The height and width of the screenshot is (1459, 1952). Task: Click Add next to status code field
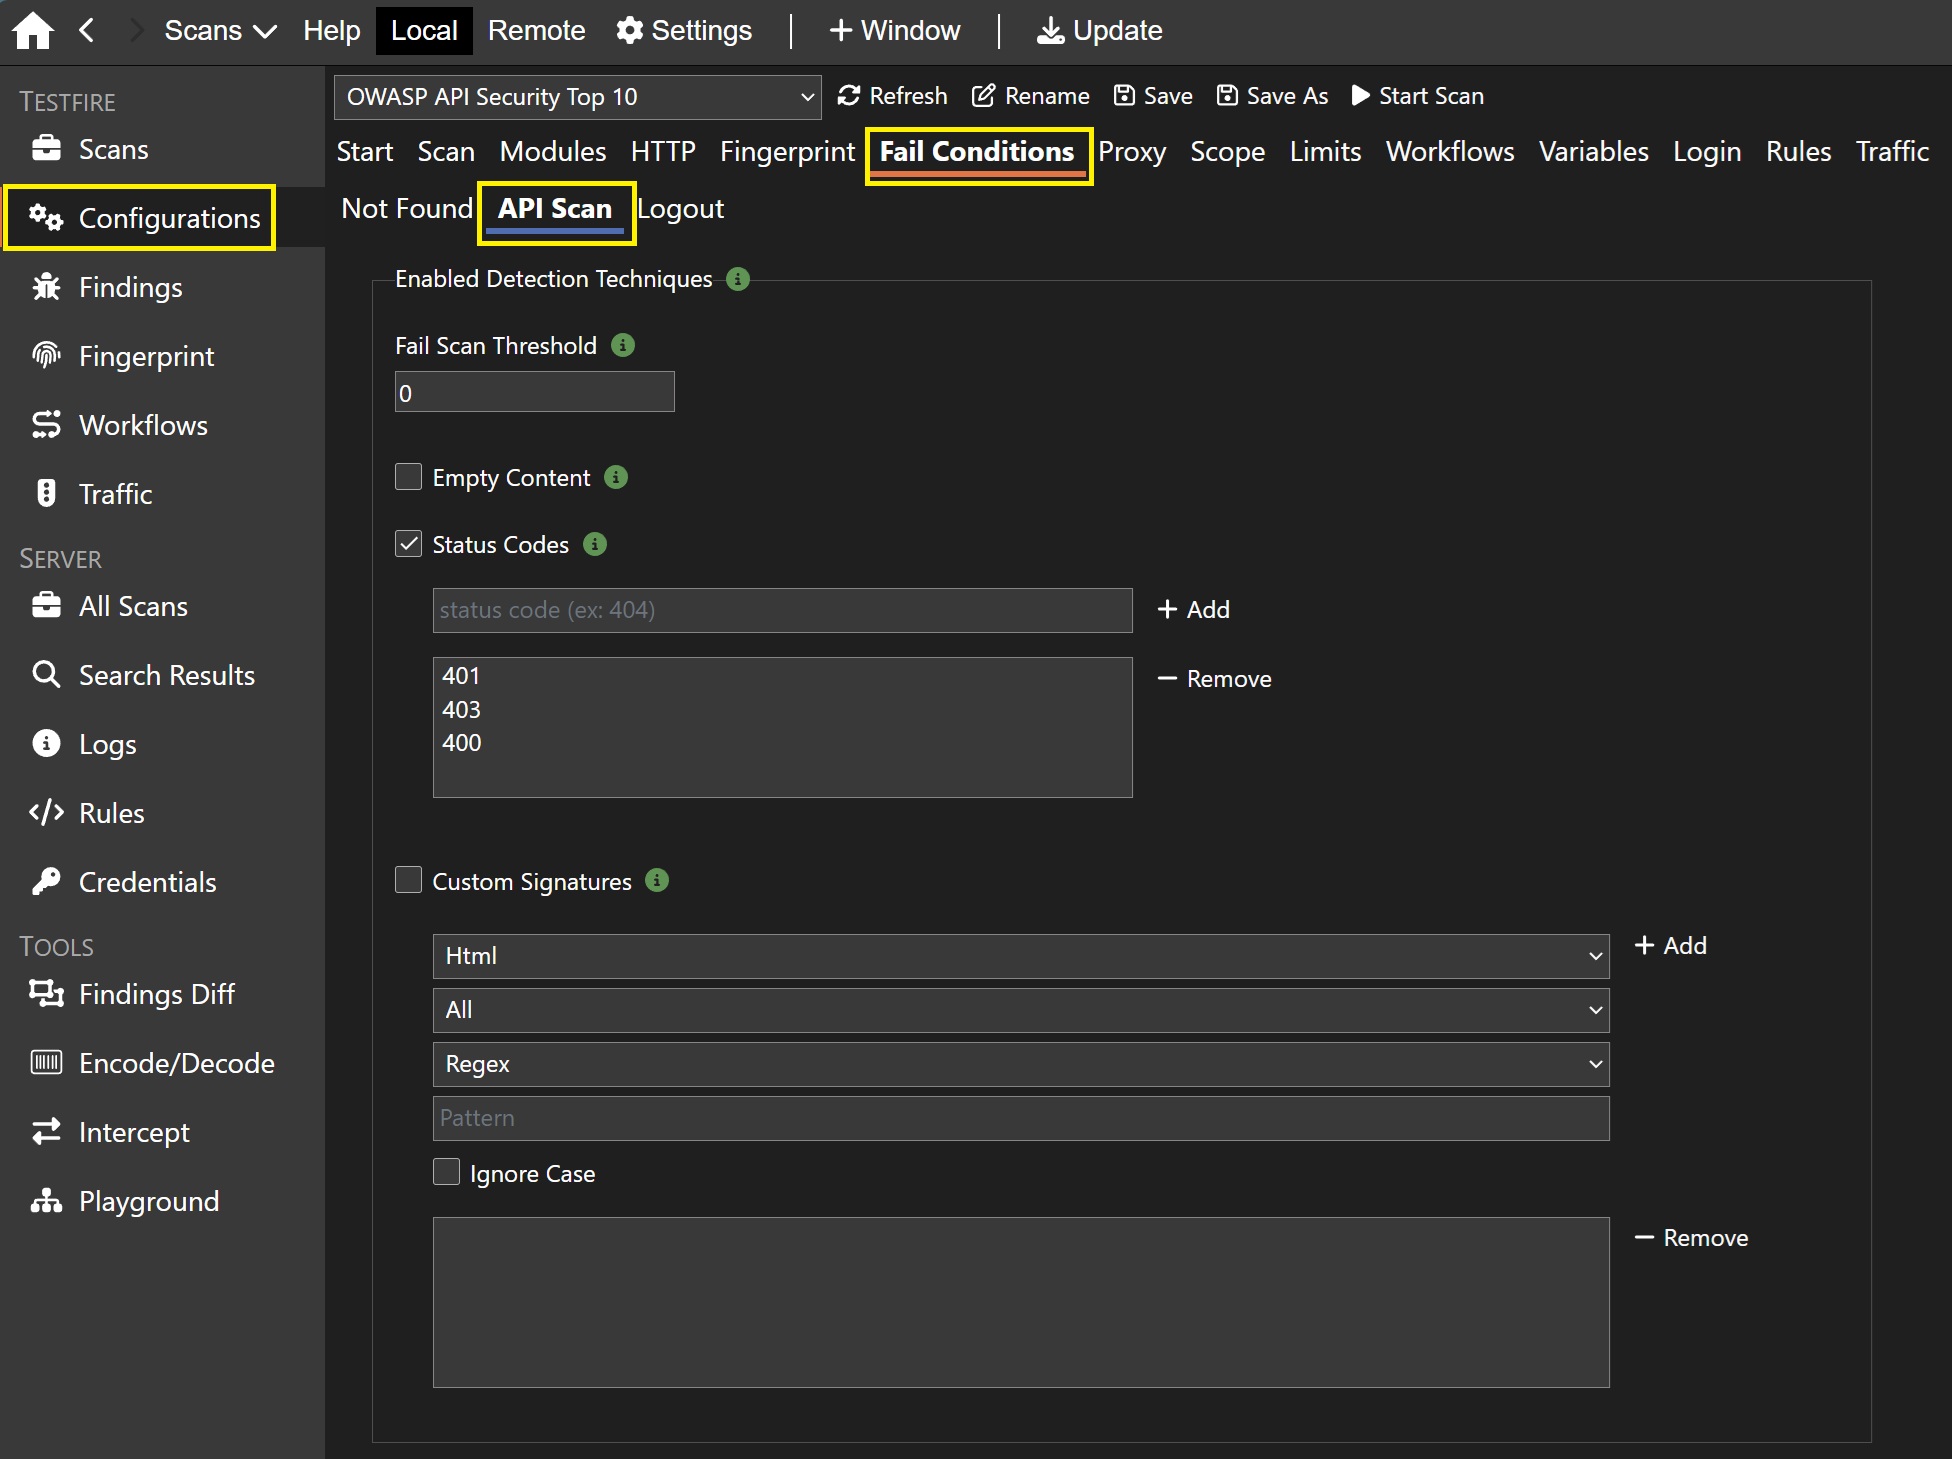1194,610
